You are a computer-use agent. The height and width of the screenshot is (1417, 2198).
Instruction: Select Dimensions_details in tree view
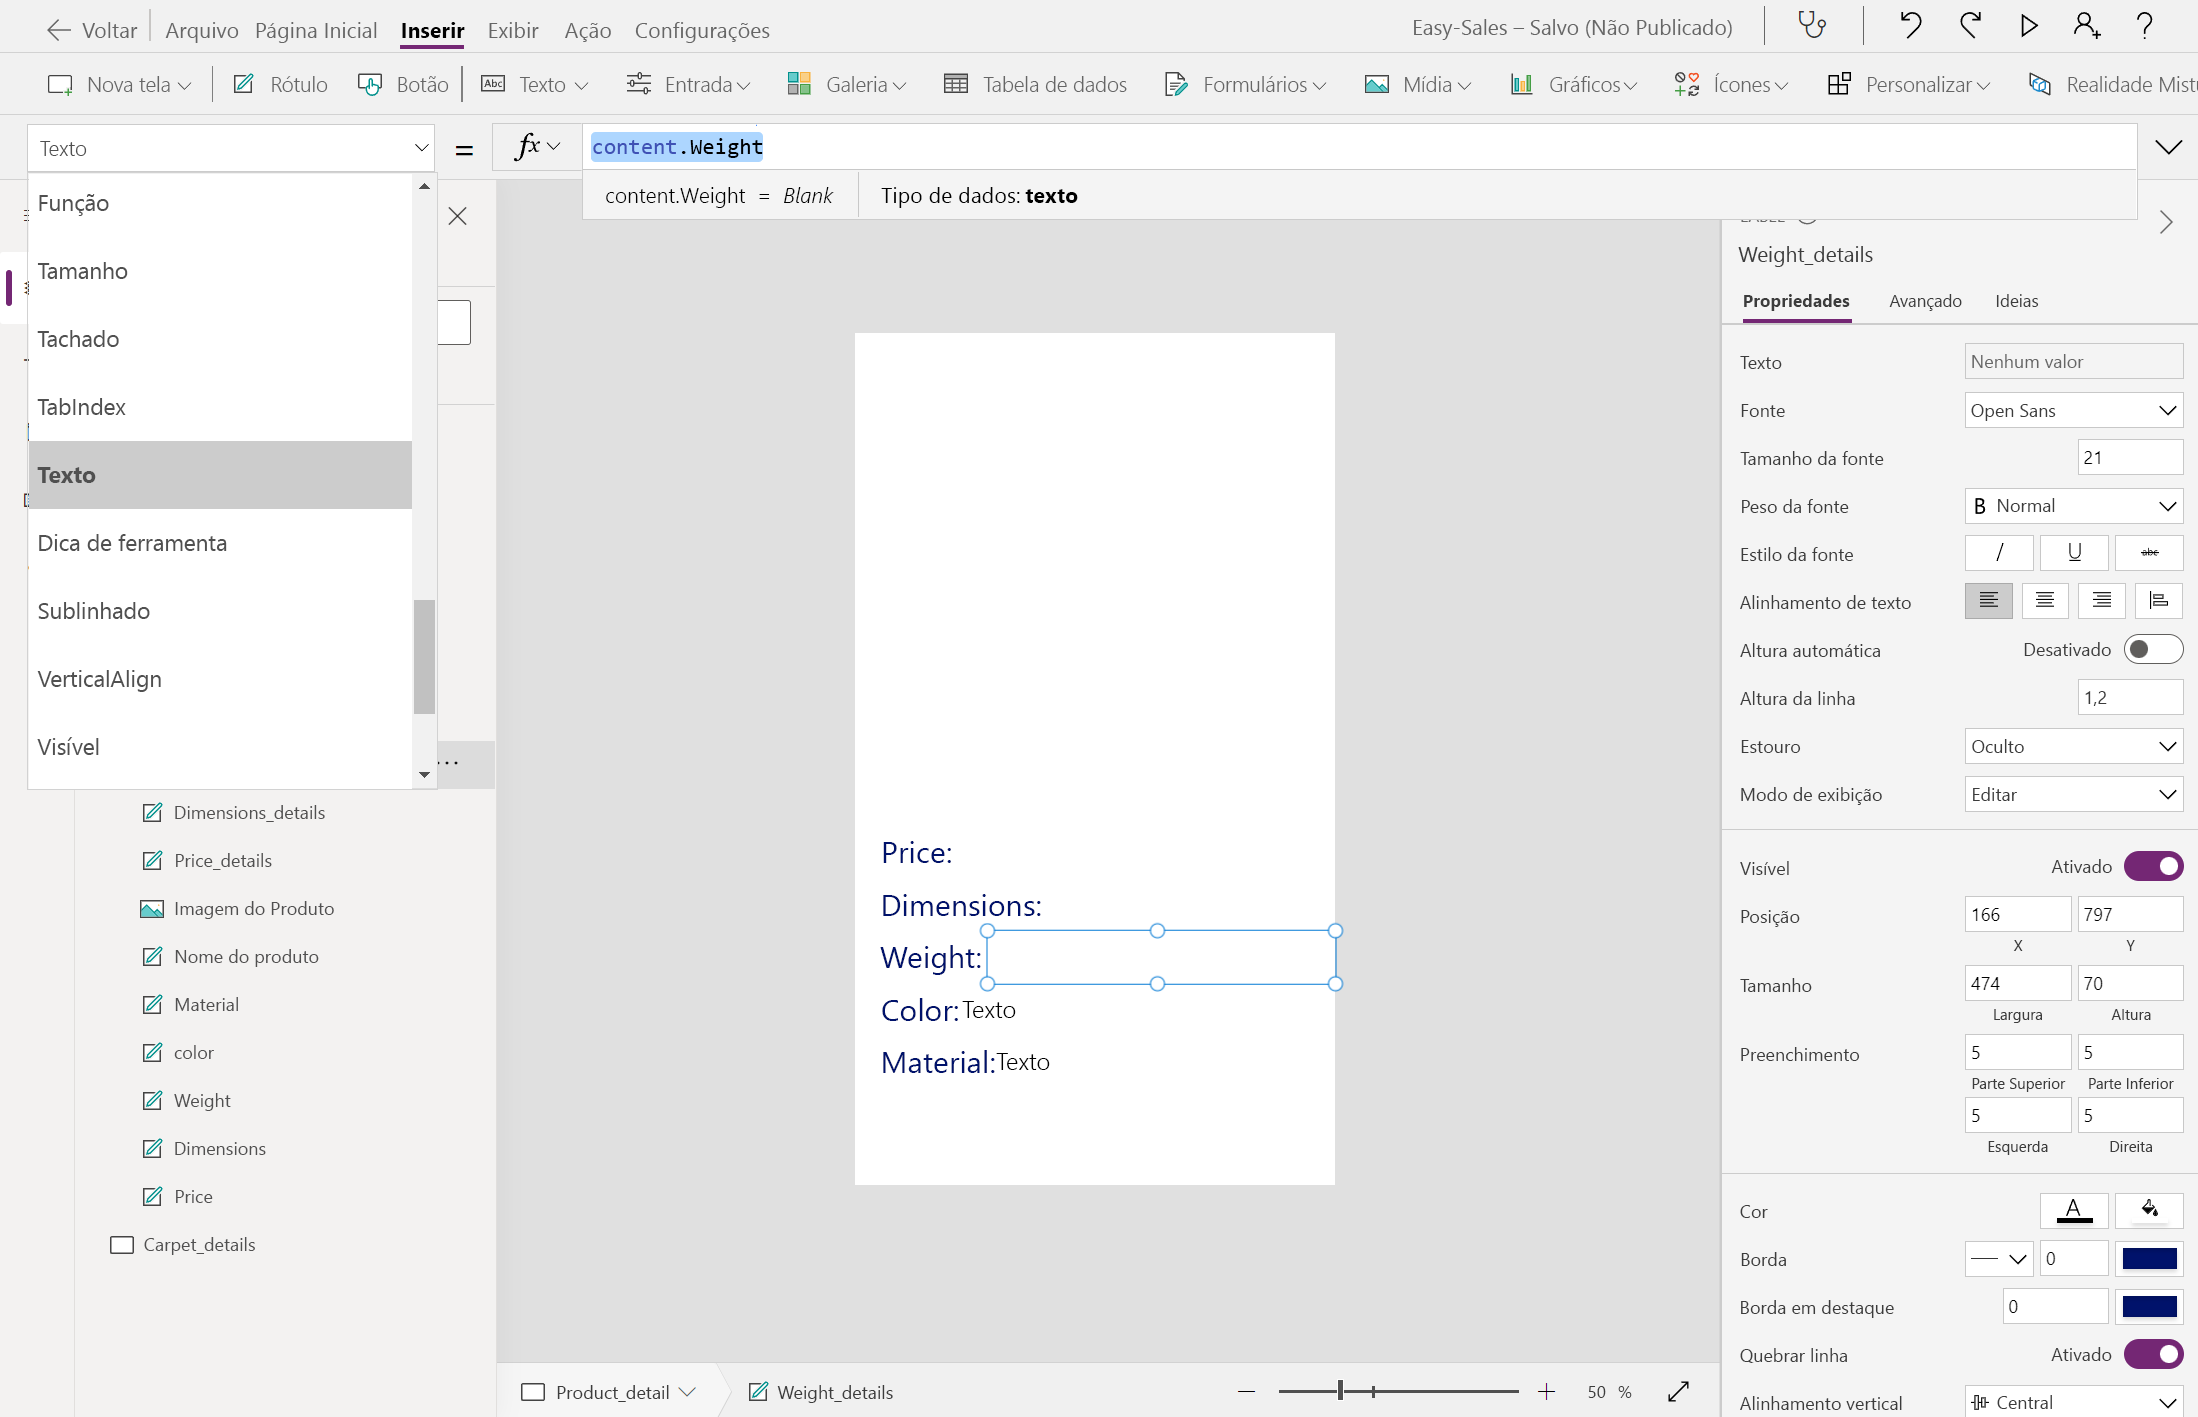(x=249, y=812)
